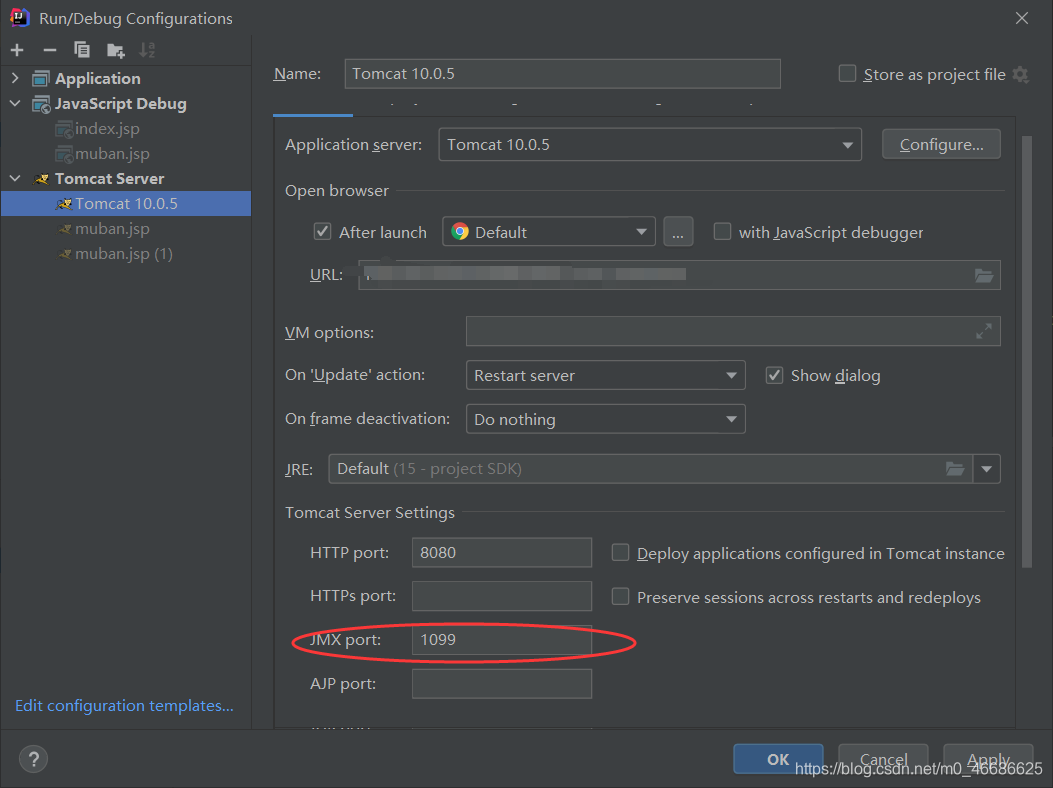This screenshot has width=1053, height=788.
Task: Remove selected configuration with minus icon
Action: point(50,50)
